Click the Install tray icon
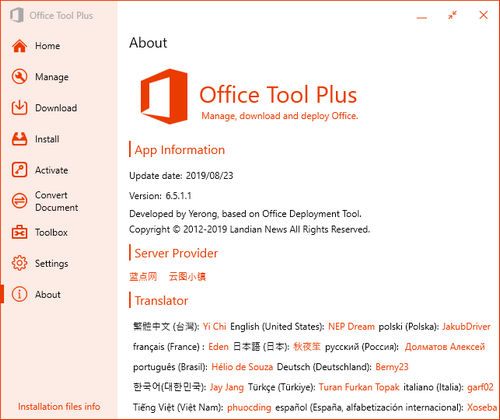This screenshot has width=500, height=420. coord(19,139)
